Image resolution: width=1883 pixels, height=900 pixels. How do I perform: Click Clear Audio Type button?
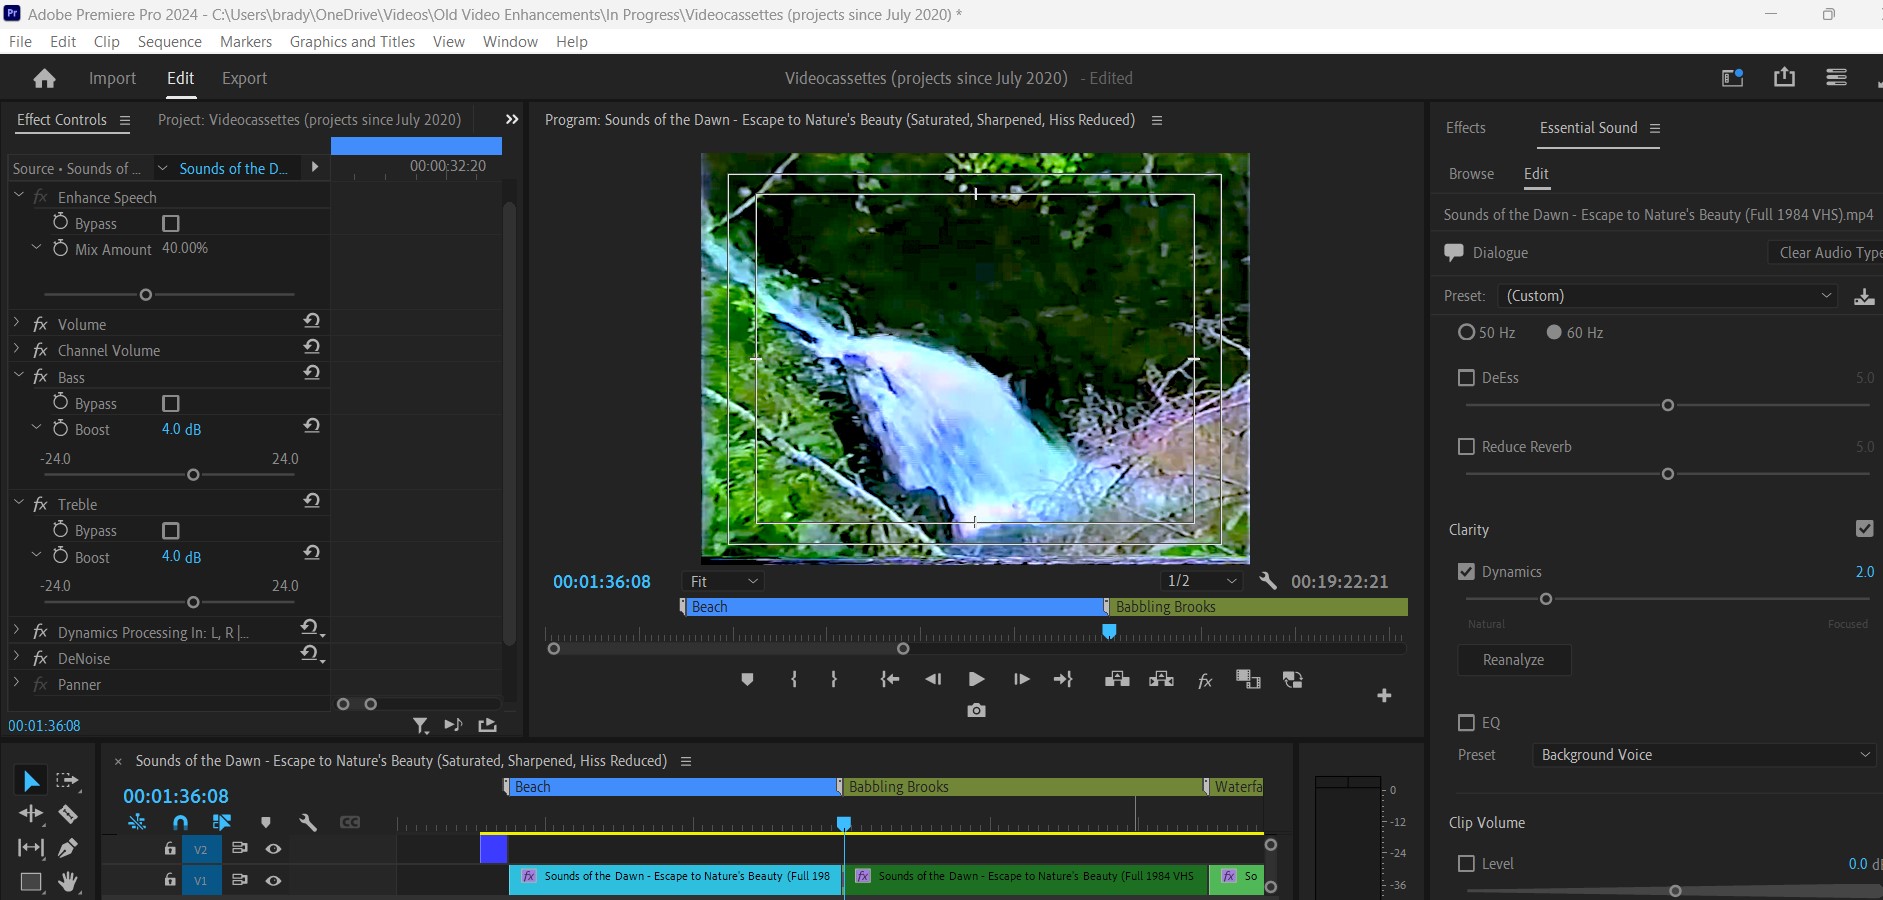[x=1825, y=253]
